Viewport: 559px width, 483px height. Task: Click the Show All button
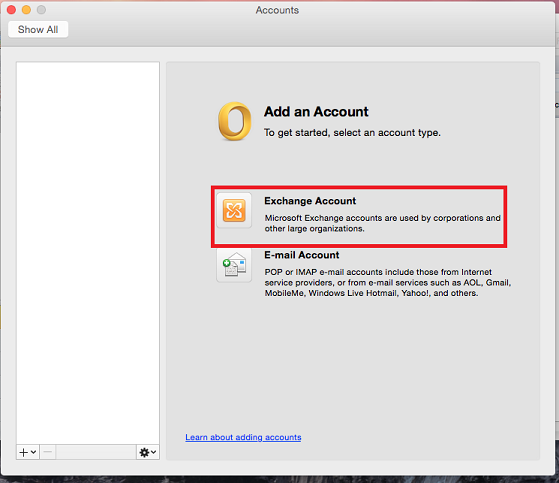click(x=38, y=30)
